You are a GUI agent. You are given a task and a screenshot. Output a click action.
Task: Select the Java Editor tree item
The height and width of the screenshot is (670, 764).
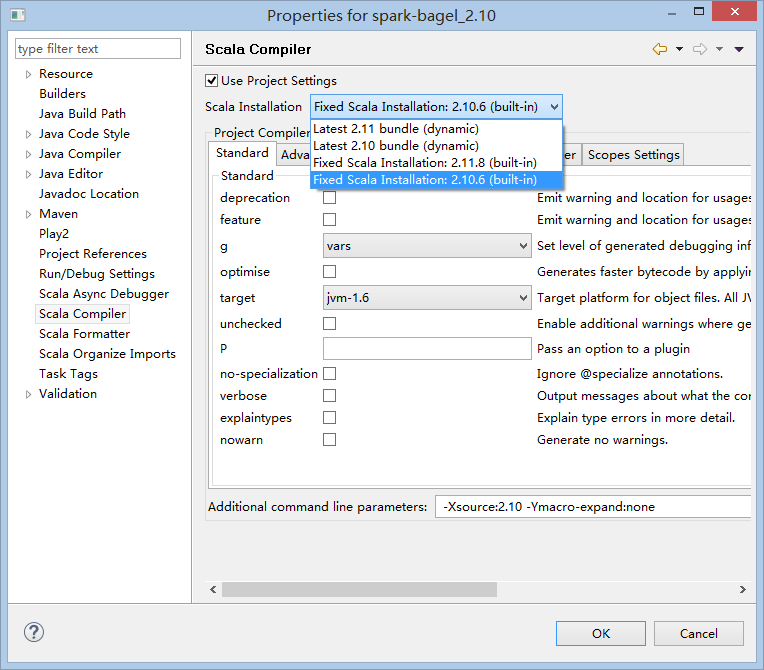[x=71, y=174]
